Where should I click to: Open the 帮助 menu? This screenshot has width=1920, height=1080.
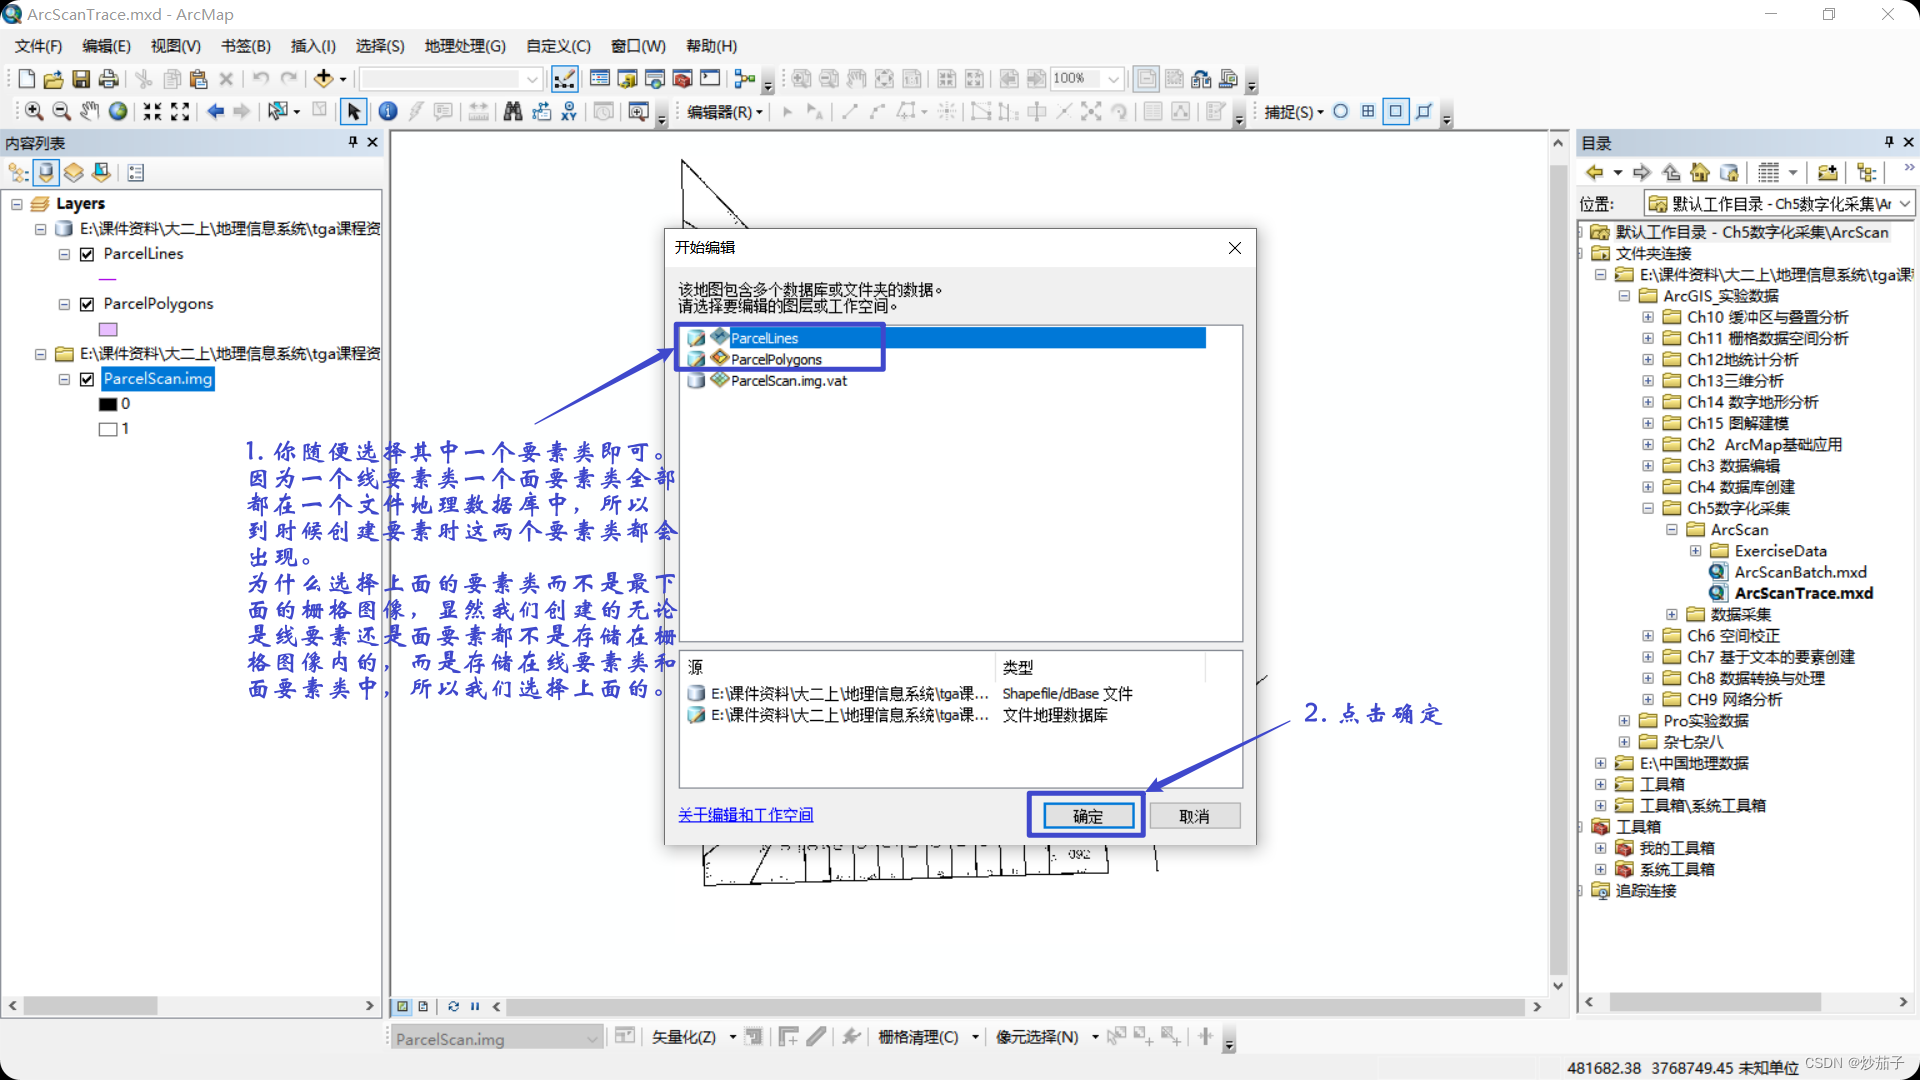[x=711, y=46]
